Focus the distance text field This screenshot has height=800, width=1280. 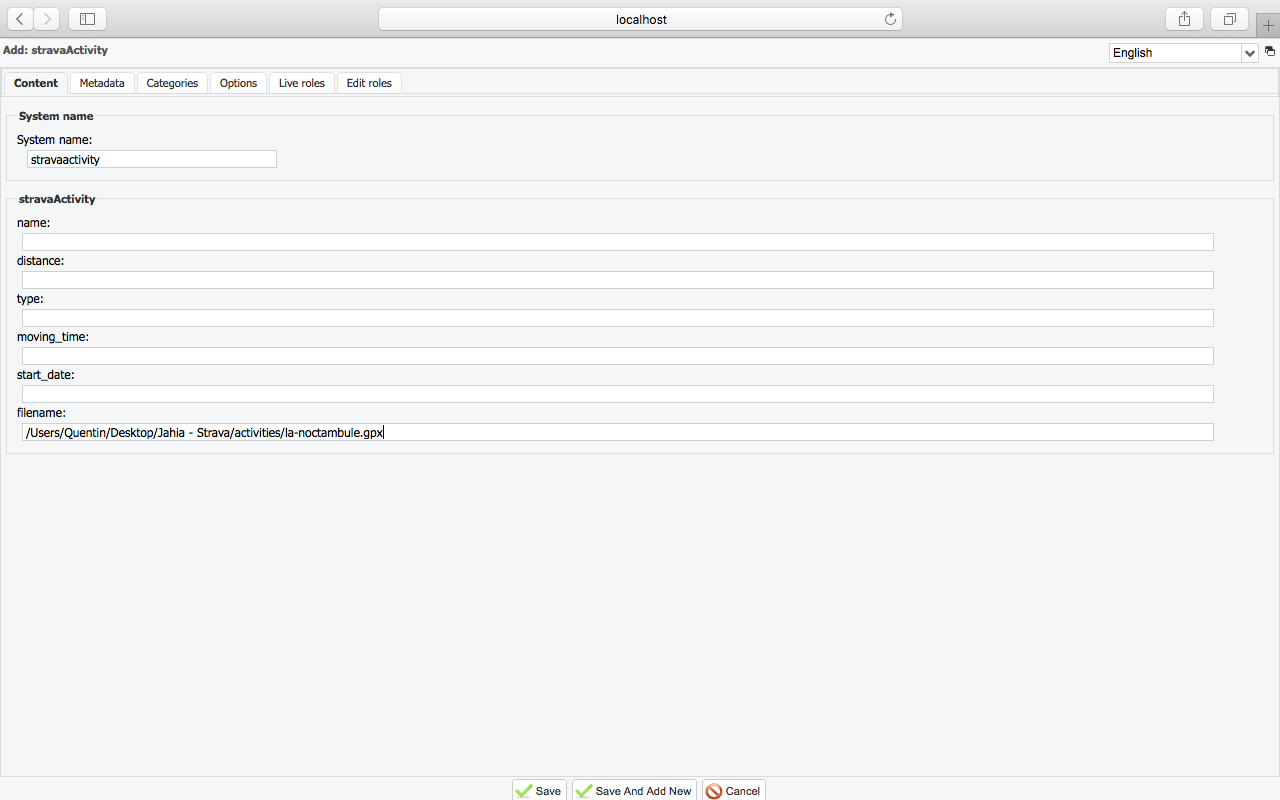617,280
